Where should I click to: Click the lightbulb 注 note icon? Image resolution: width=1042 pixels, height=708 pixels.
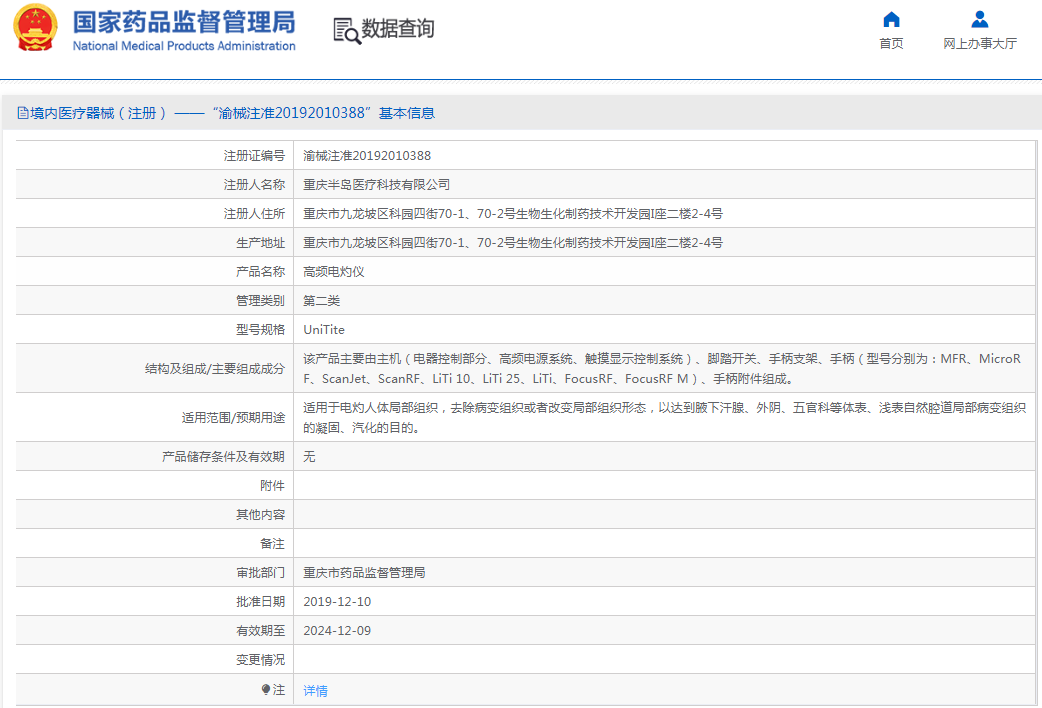[x=266, y=690]
